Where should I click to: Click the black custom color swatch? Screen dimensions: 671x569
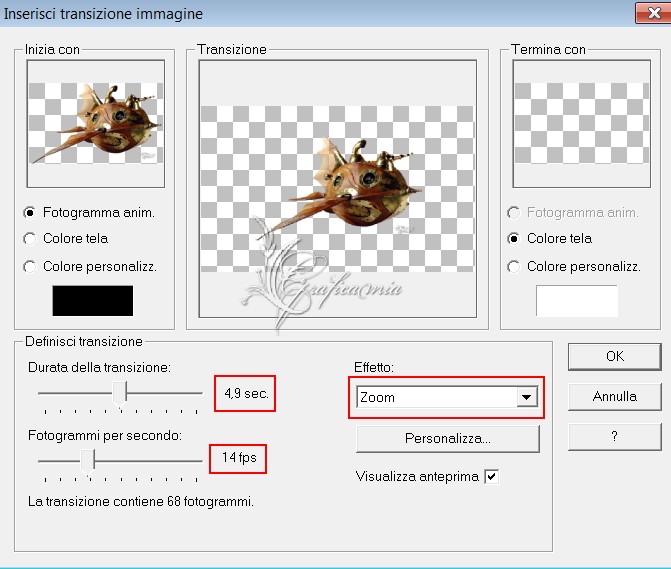92,301
